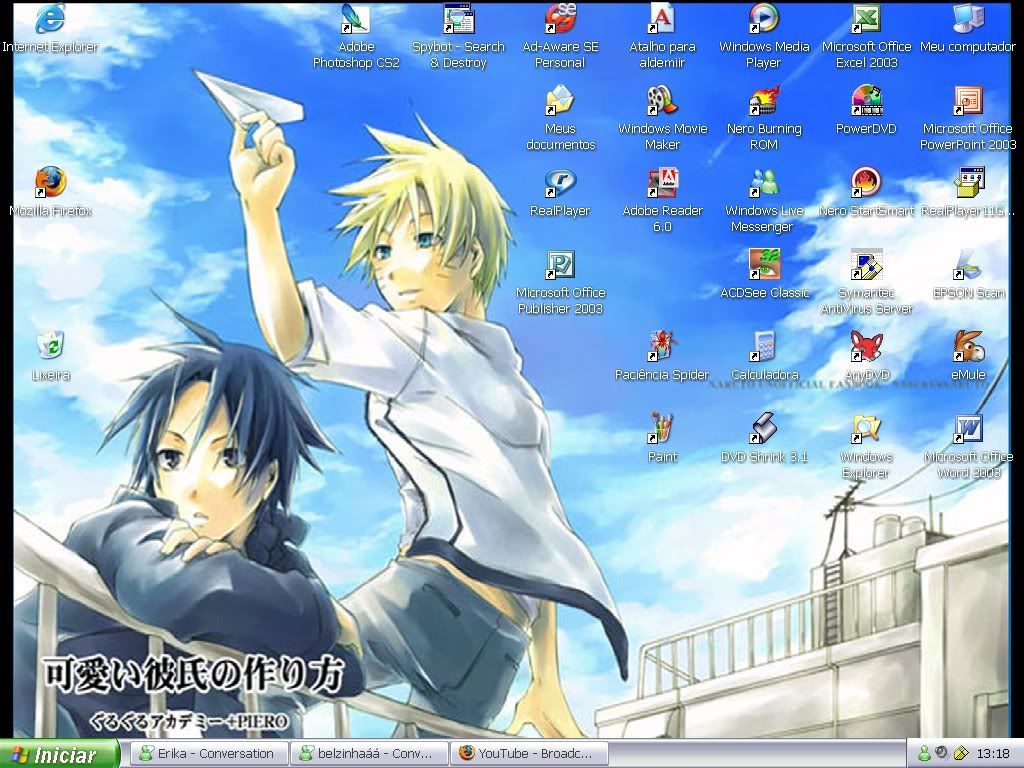Click the Ad-Aware SE Personal icon
This screenshot has height=768, width=1024.
560,18
